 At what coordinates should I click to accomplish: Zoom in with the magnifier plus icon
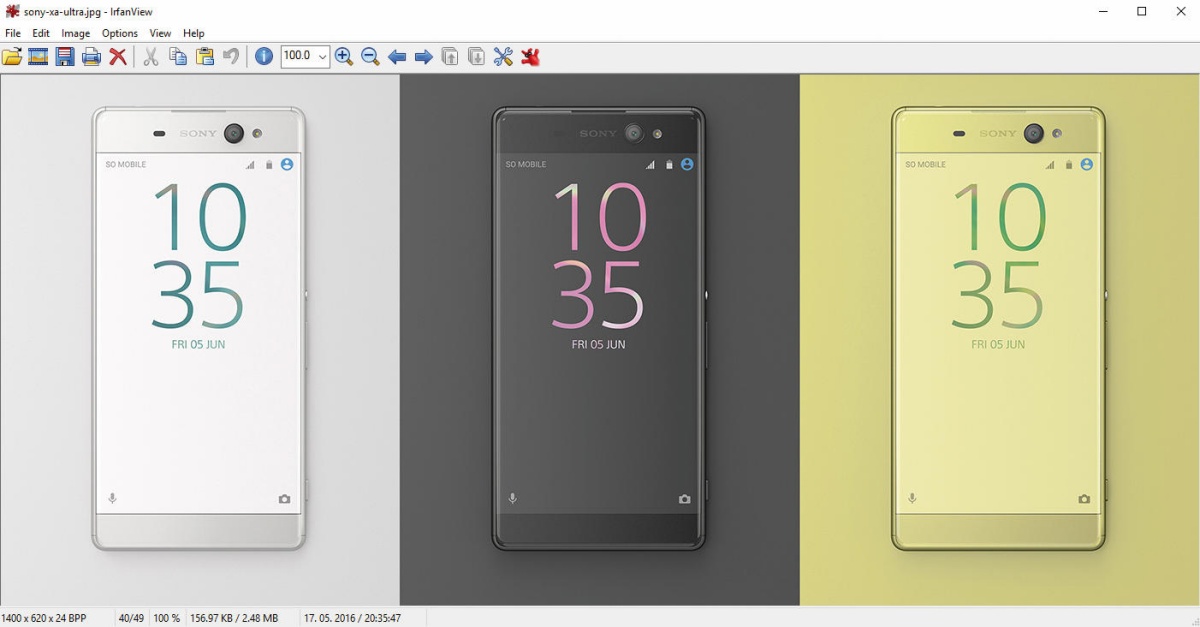[x=344, y=57]
